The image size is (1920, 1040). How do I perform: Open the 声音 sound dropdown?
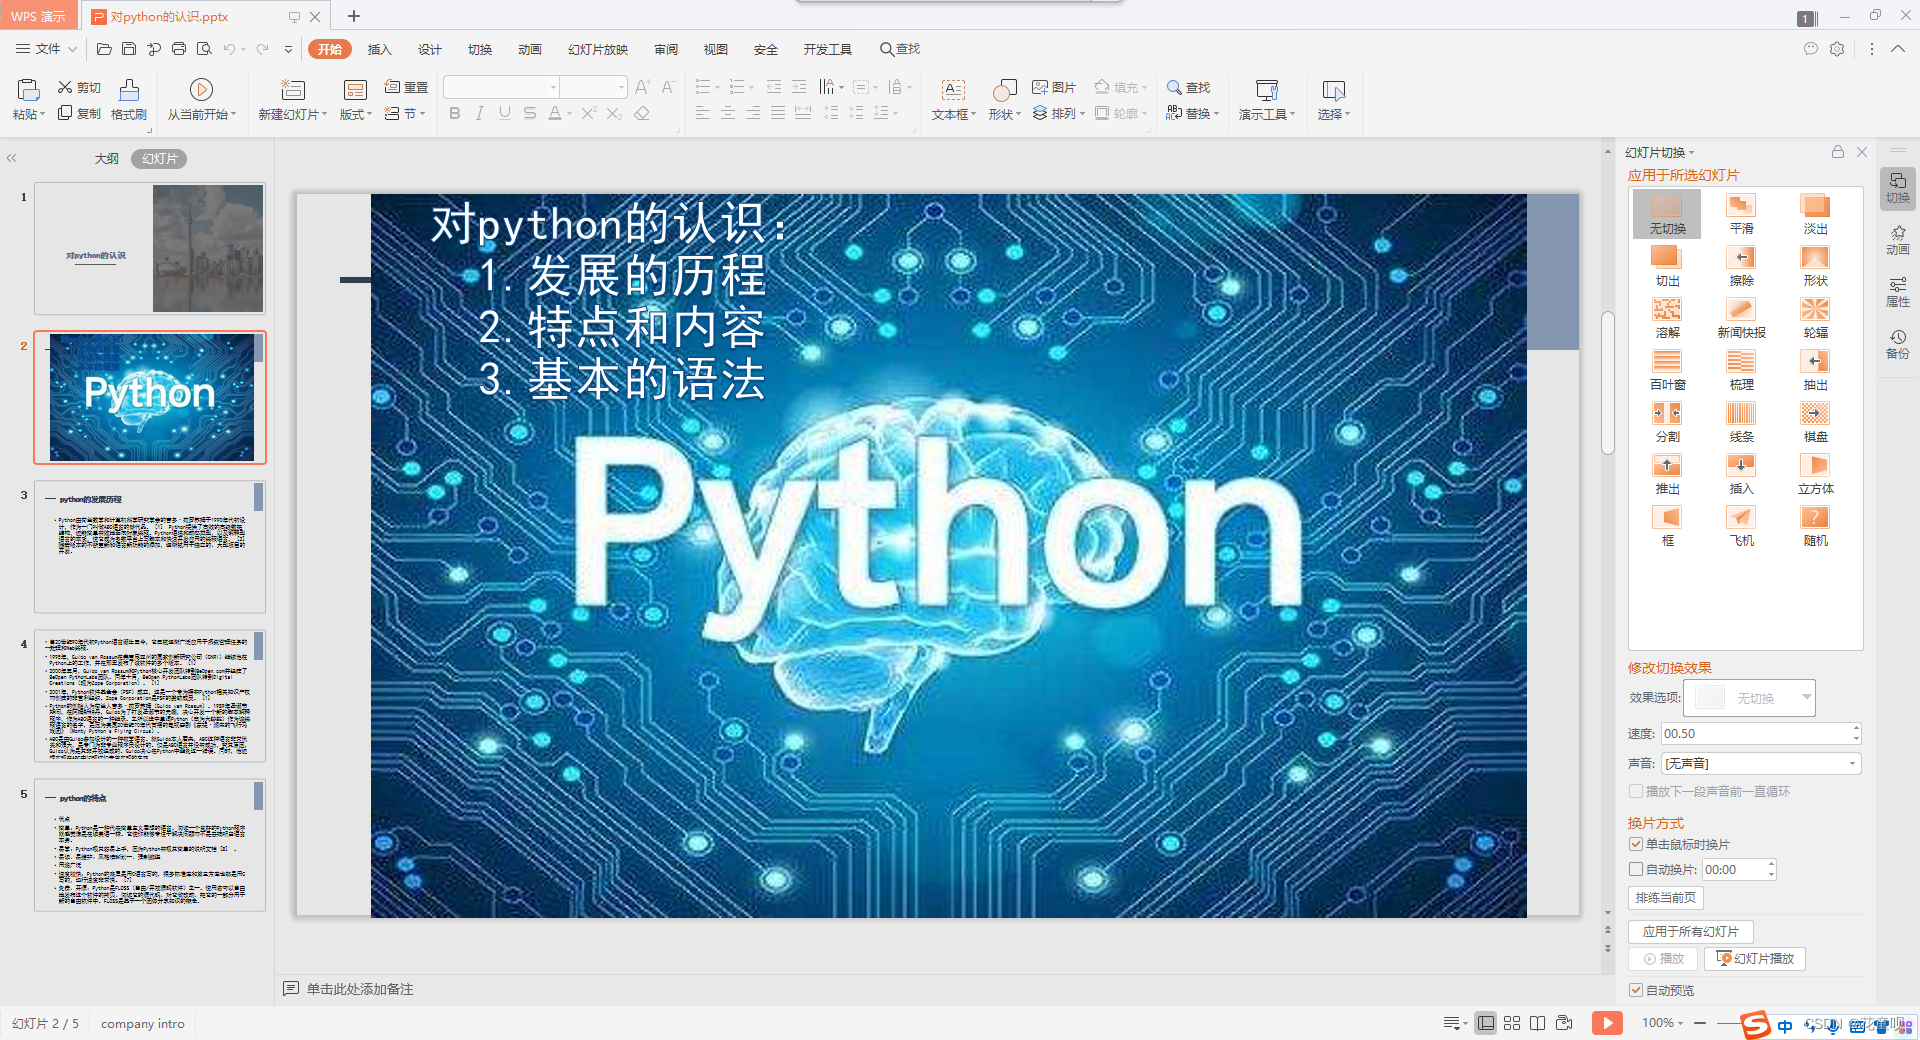(x=1851, y=763)
